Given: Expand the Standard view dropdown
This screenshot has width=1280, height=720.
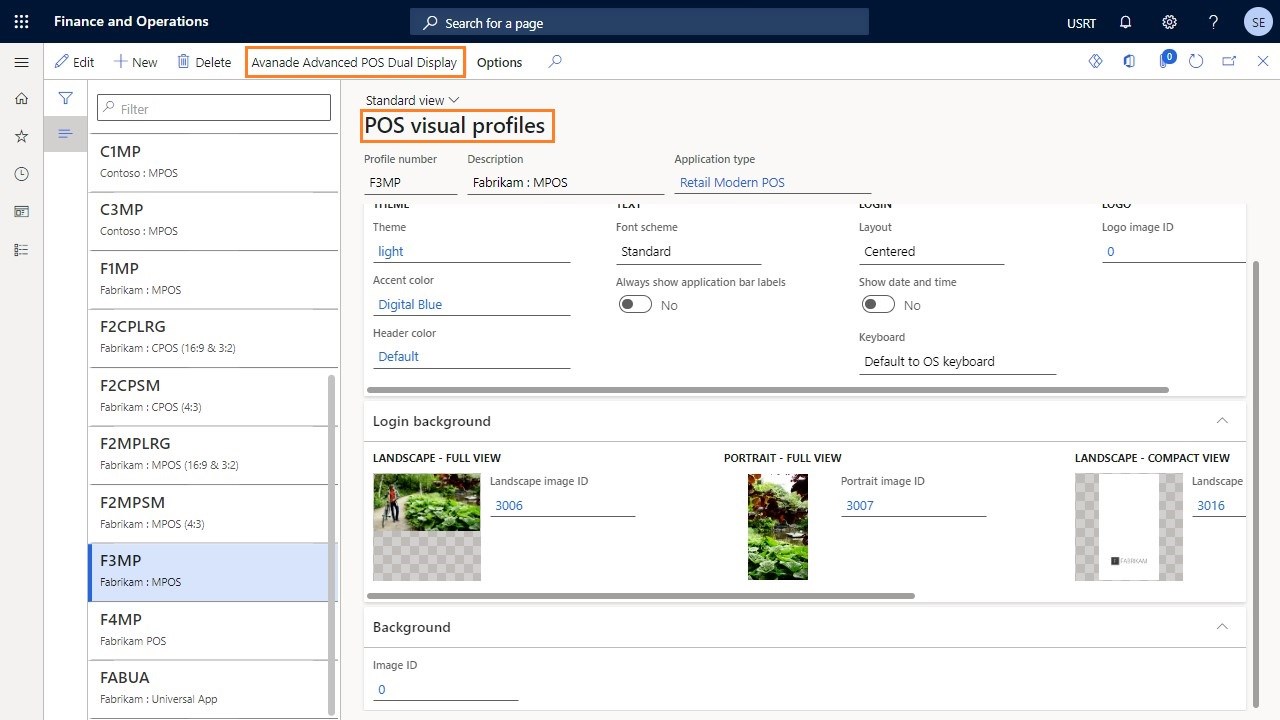Looking at the screenshot, I should click(x=412, y=100).
